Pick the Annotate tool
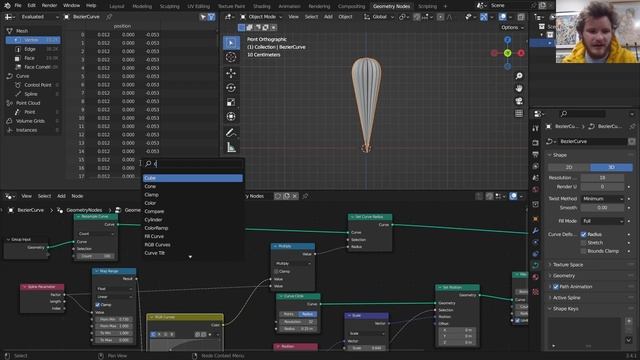 pyautogui.click(x=231, y=133)
